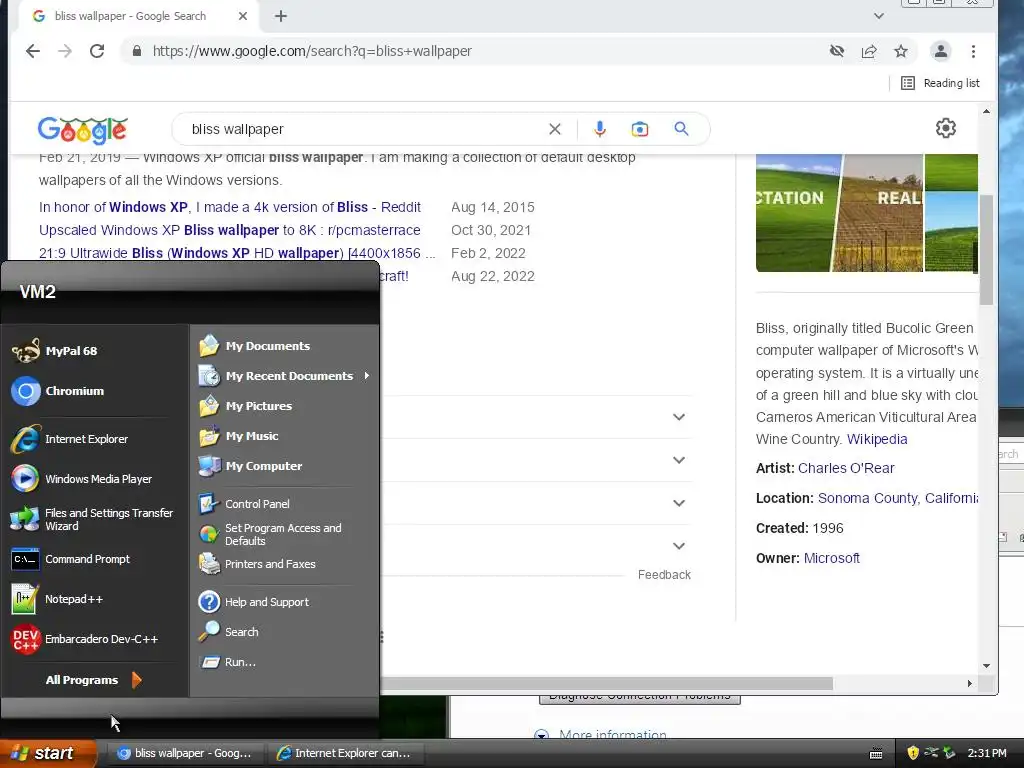Viewport: 1024px width, 768px height.
Task: Expand fourth People also ask question
Action: (679, 546)
